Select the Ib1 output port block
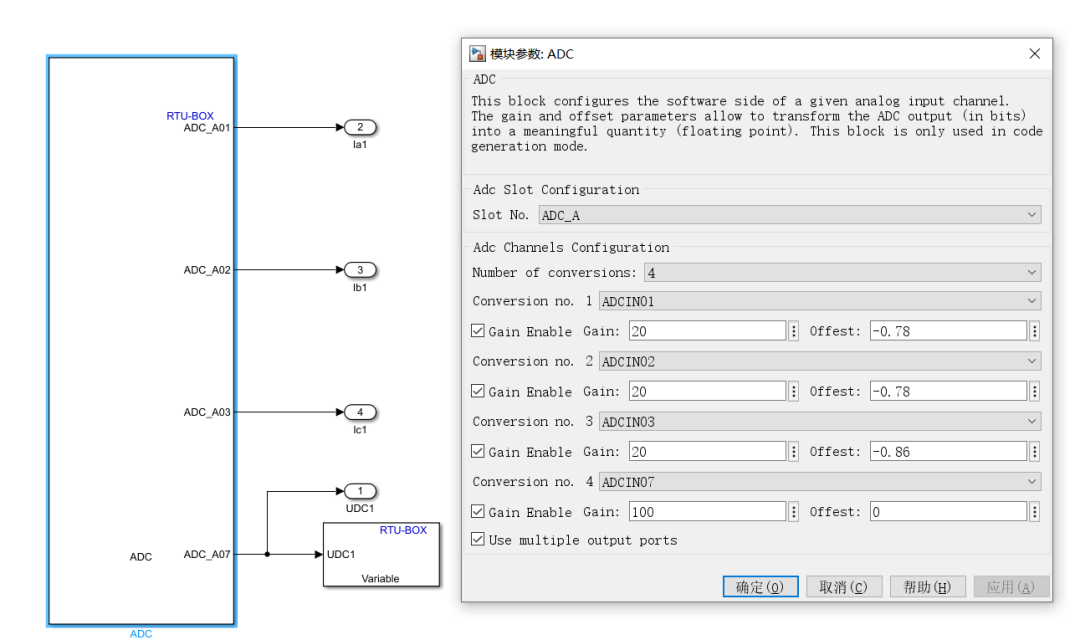The image size is (1080, 640). pos(360,270)
